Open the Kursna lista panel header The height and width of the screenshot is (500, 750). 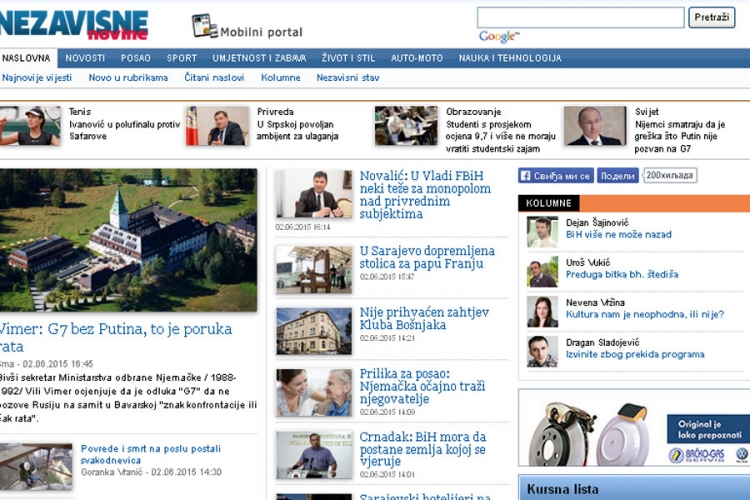click(634, 489)
